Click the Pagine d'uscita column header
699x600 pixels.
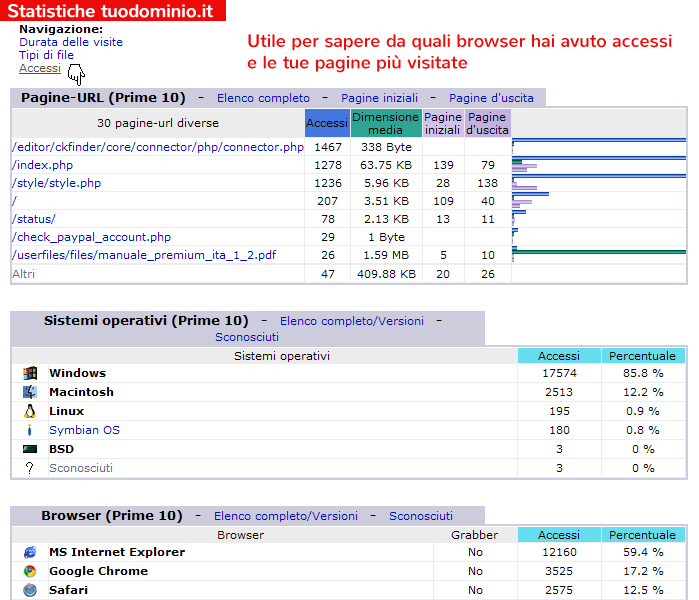(x=487, y=123)
